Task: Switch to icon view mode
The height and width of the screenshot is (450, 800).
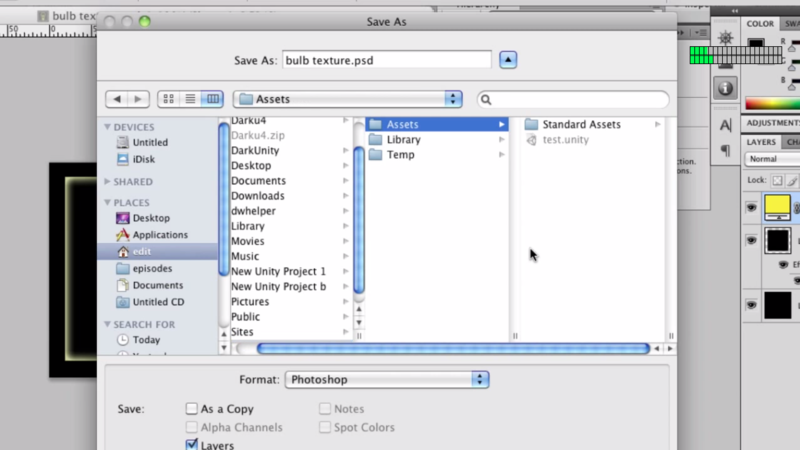Action: click(168, 99)
